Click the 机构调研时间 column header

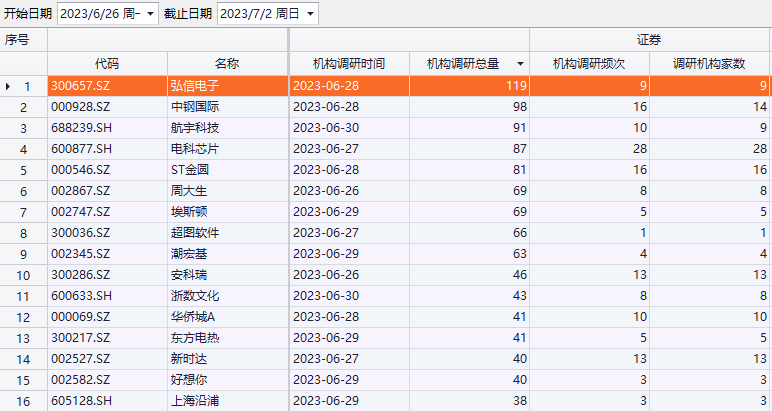click(349, 64)
